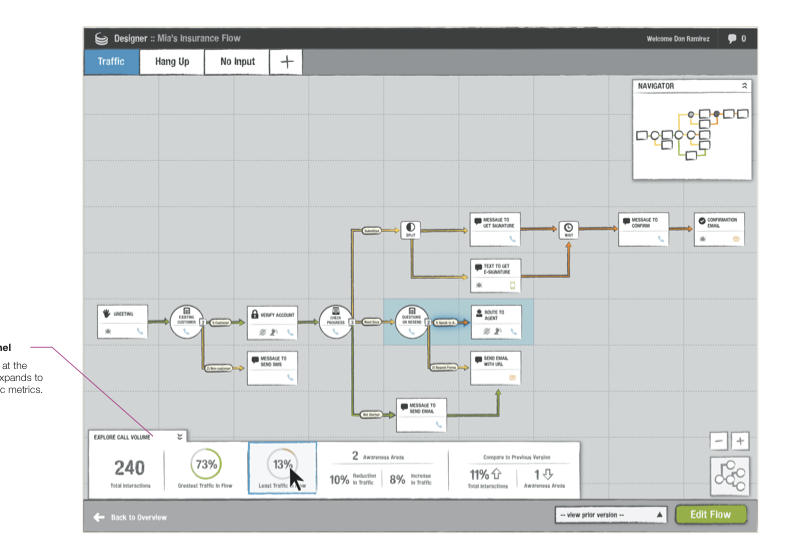The width and height of the screenshot is (806, 555).
Task: Click the 2) Non-customer path label
Action: (218, 368)
